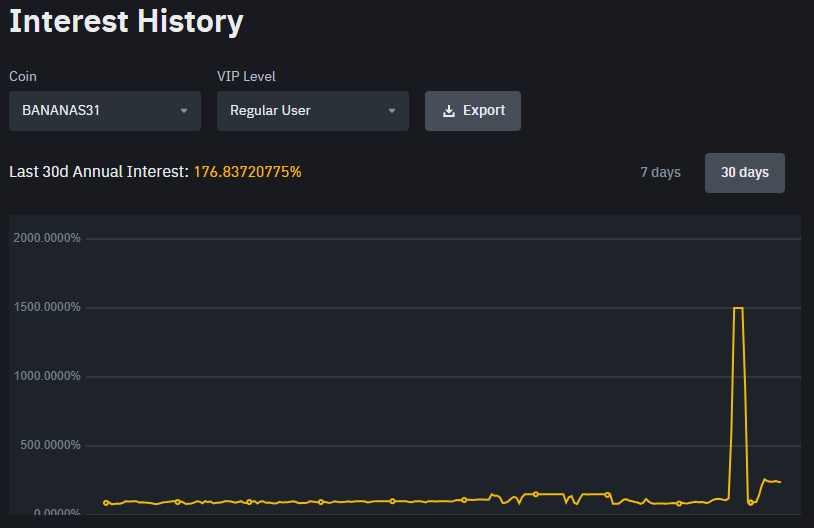Click the VIP Level field label

(x=246, y=76)
